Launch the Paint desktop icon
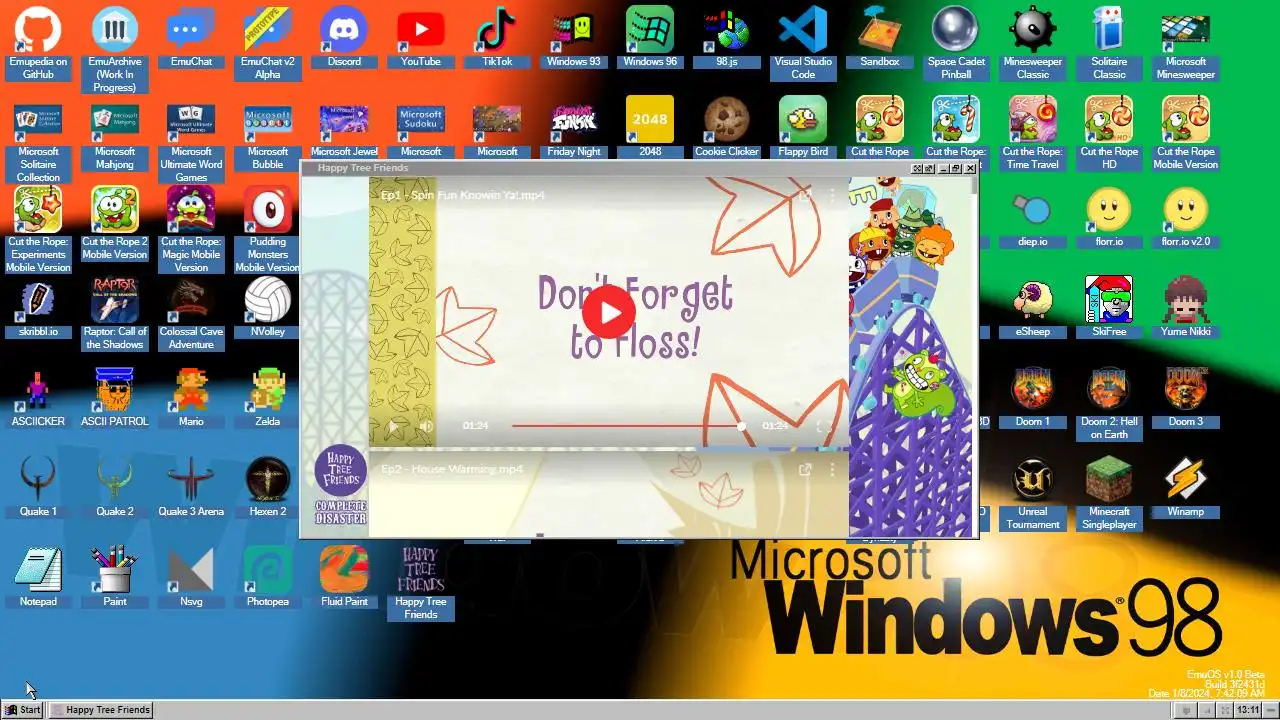Image resolution: width=1280 pixels, height=720 pixels. (x=115, y=577)
